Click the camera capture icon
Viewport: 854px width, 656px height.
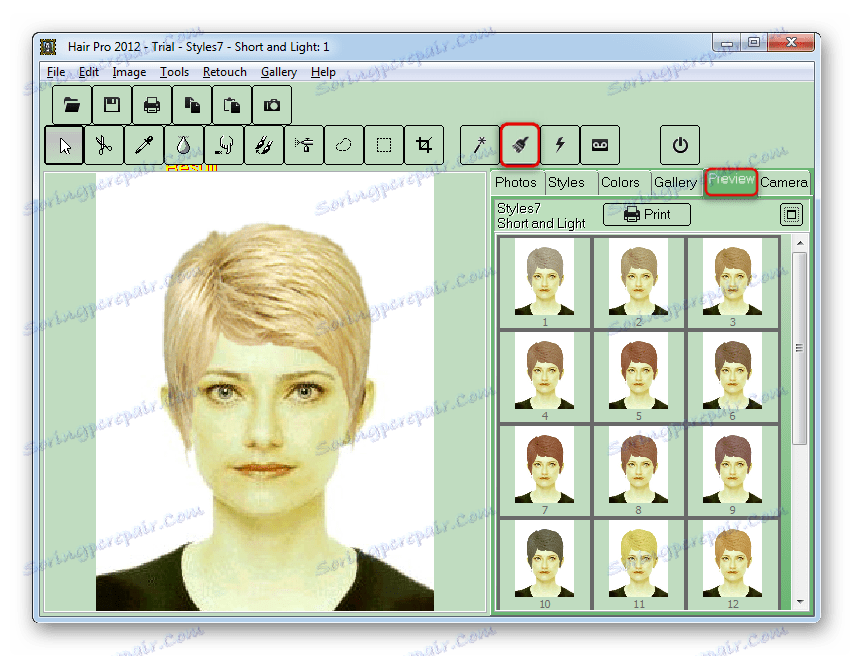[x=272, y=105]
